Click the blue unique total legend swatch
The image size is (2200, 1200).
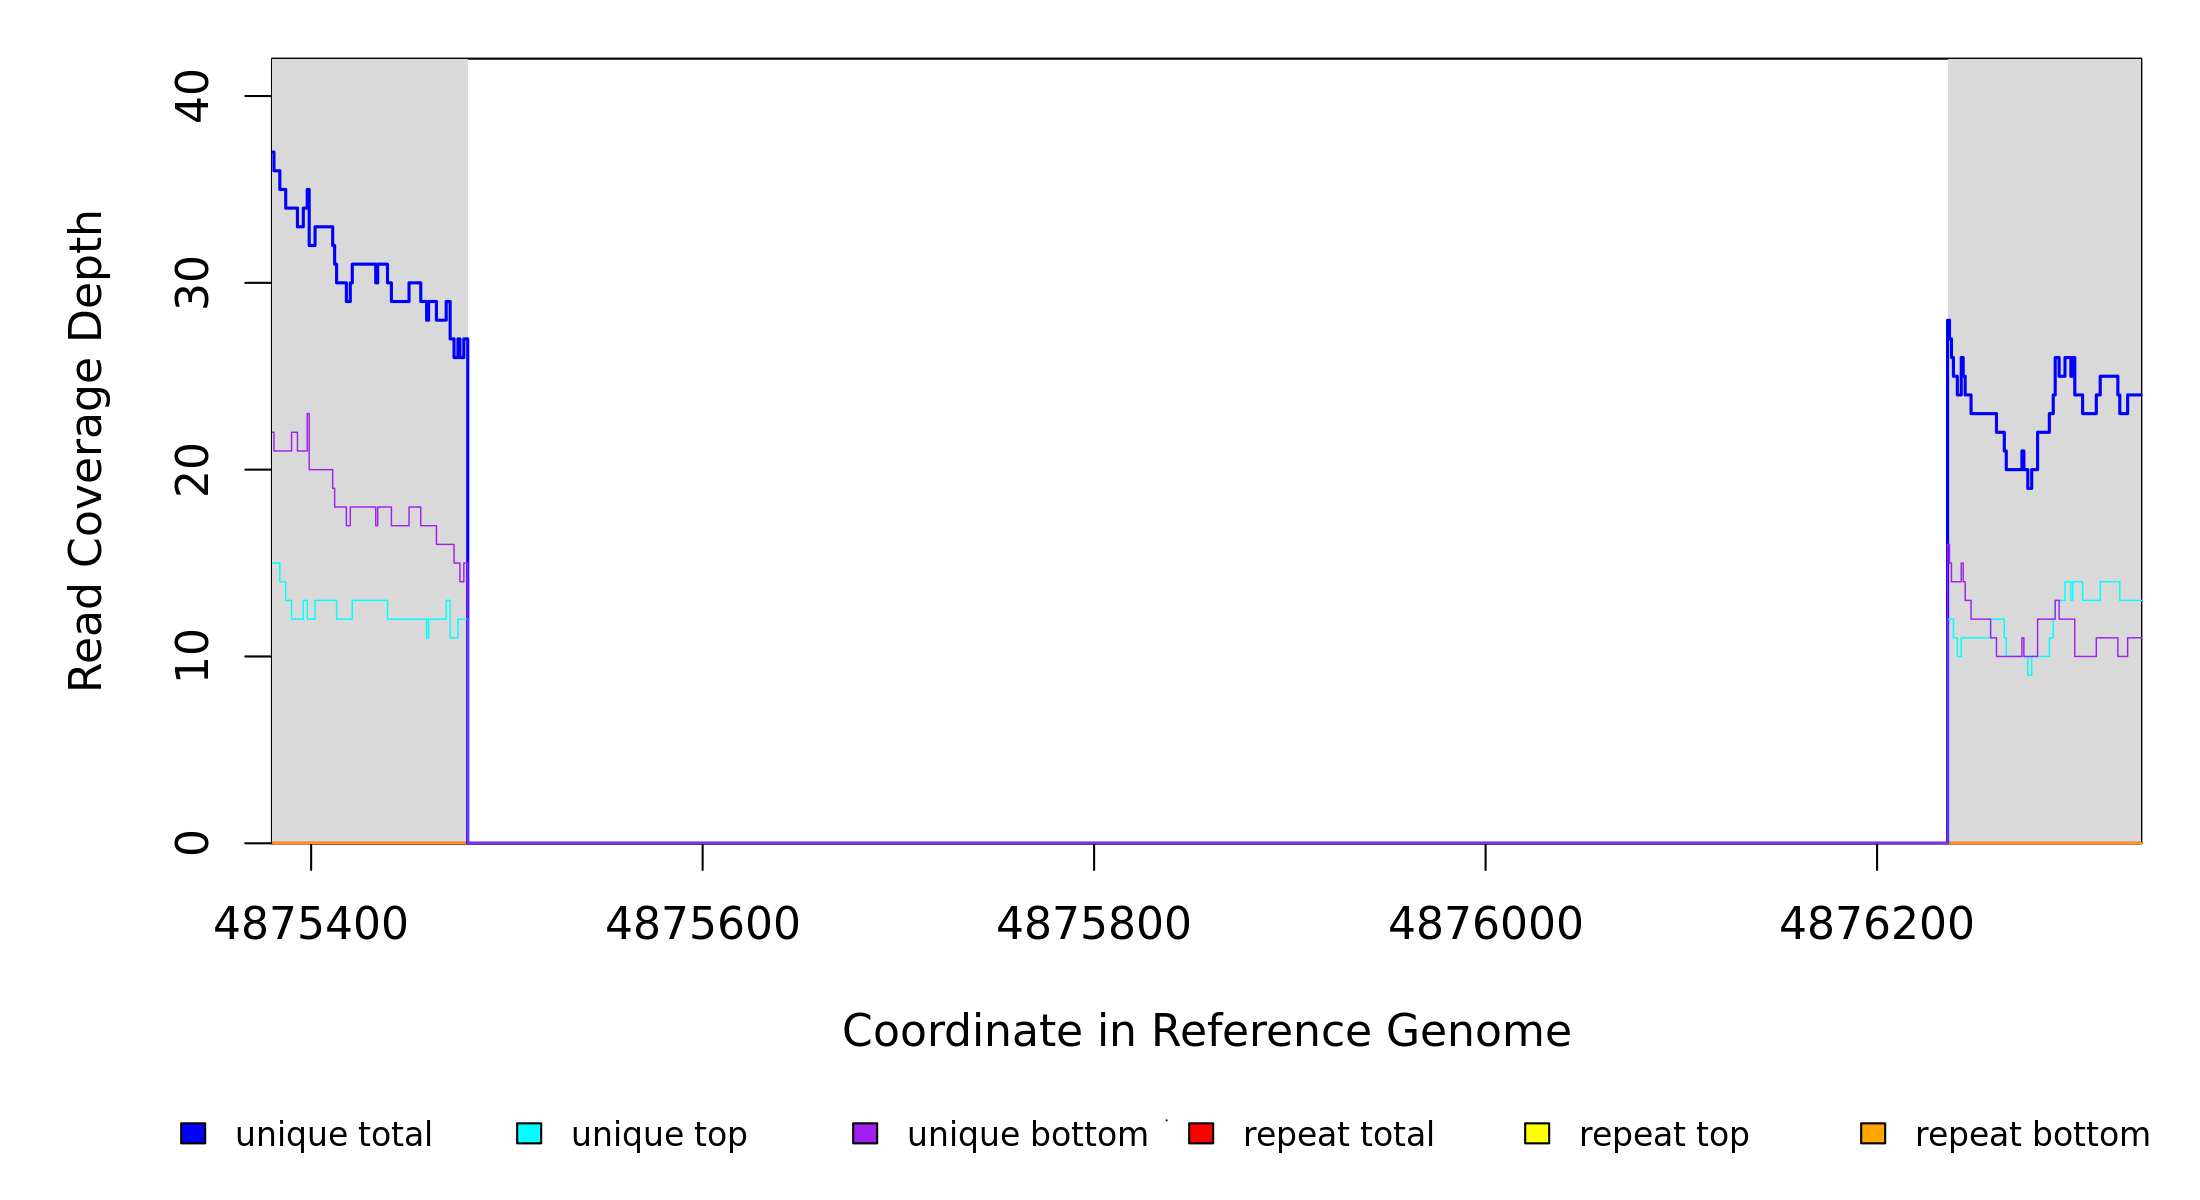coord(193,1133)
